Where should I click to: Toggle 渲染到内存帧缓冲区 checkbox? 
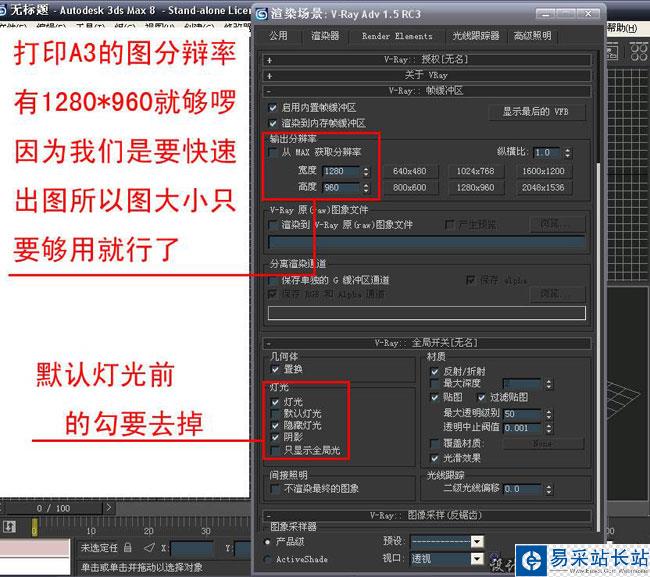[272, 123]
